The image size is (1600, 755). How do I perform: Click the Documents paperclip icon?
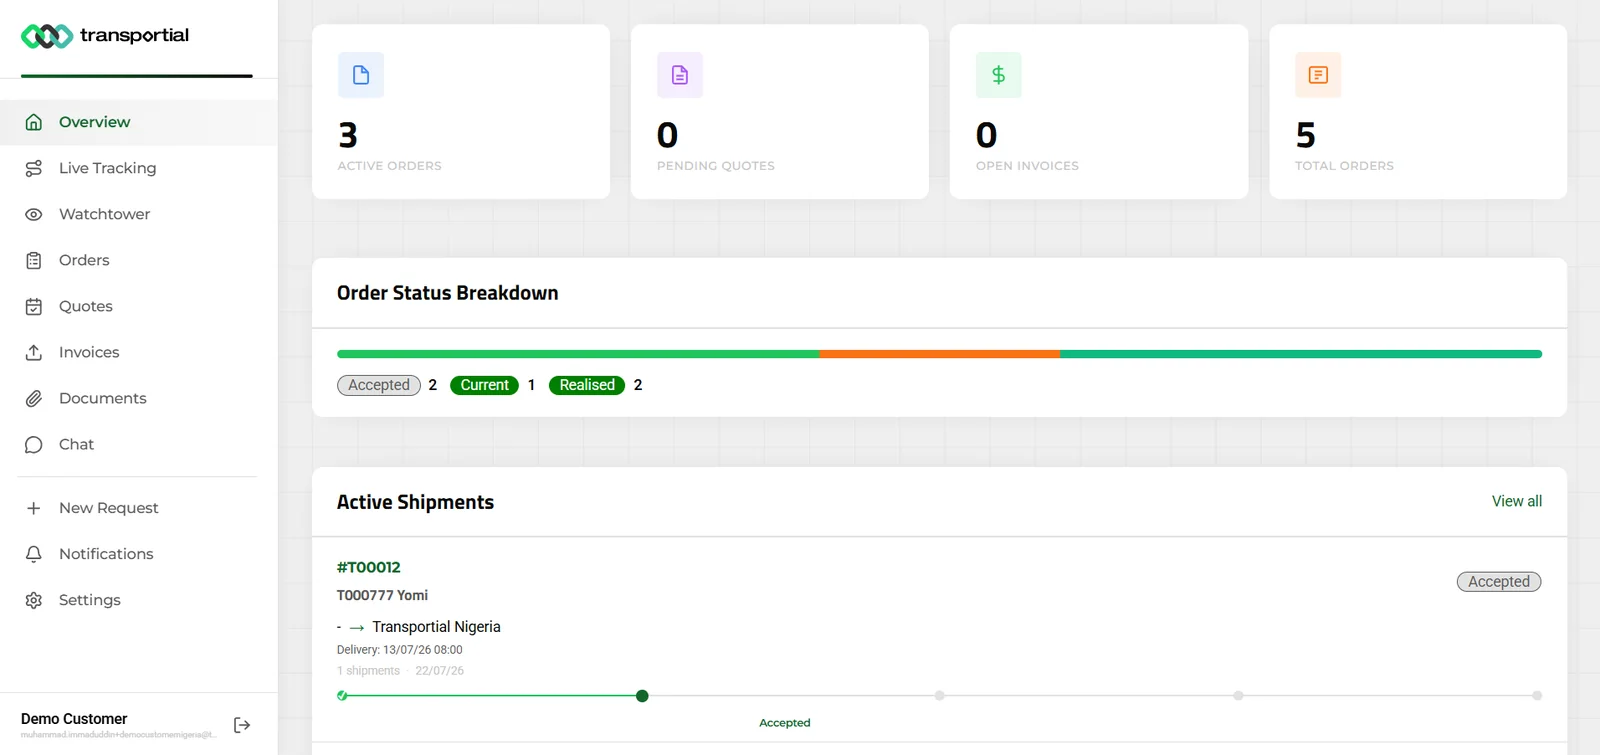34,398
